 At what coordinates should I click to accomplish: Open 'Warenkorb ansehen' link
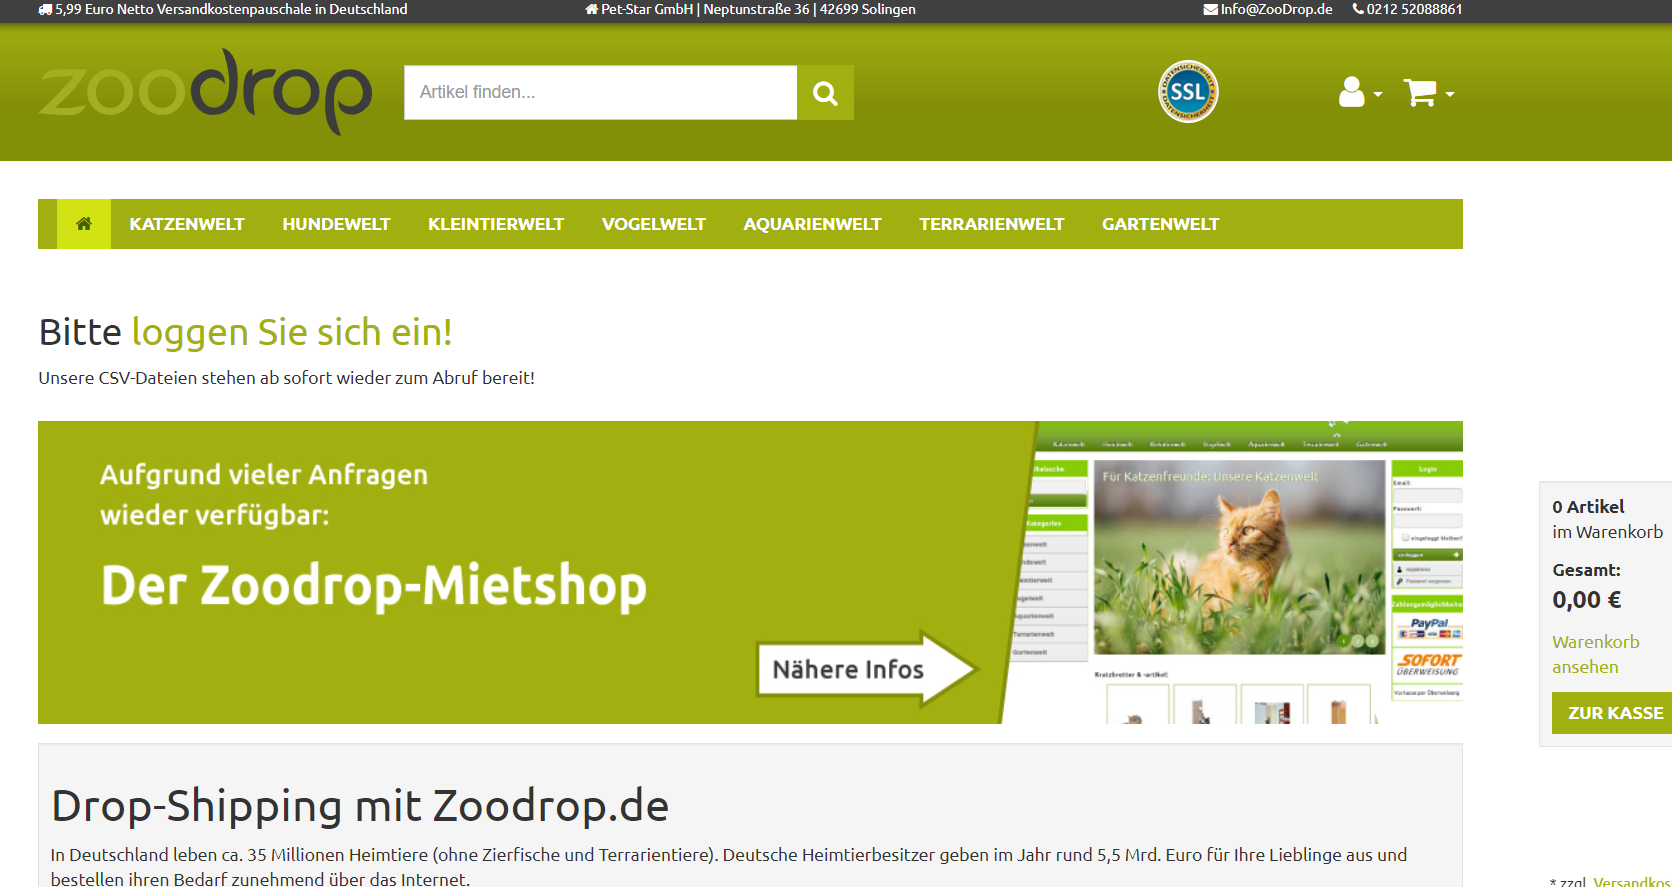point(1596,654)
